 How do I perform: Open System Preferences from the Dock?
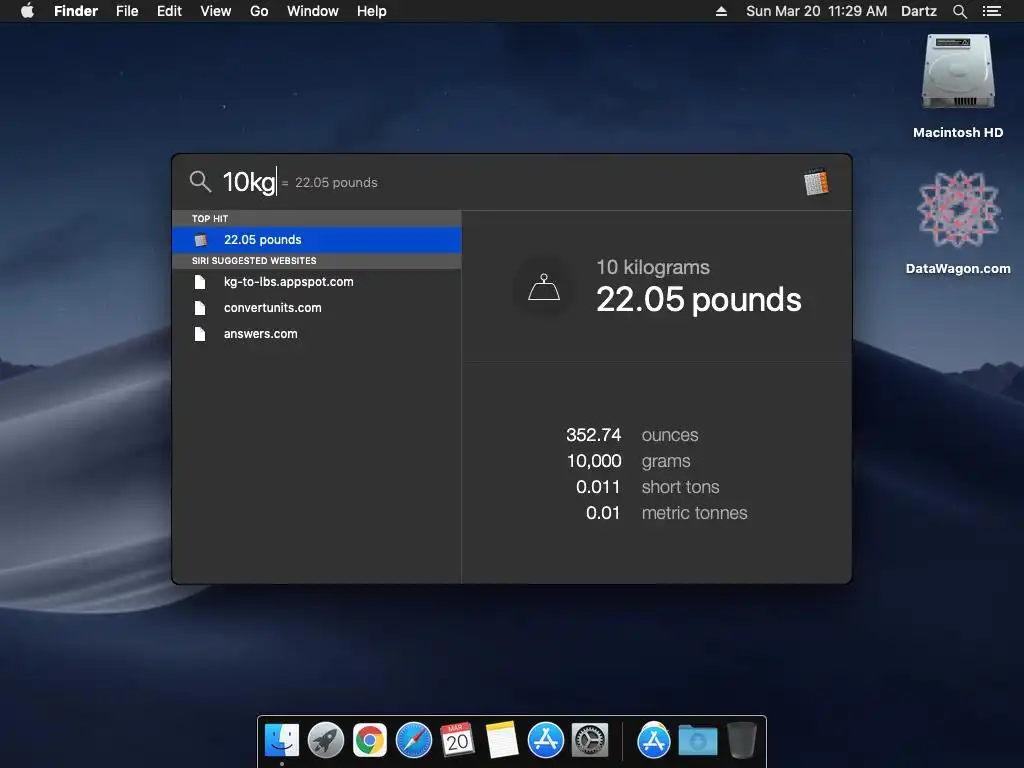point(590,741)
